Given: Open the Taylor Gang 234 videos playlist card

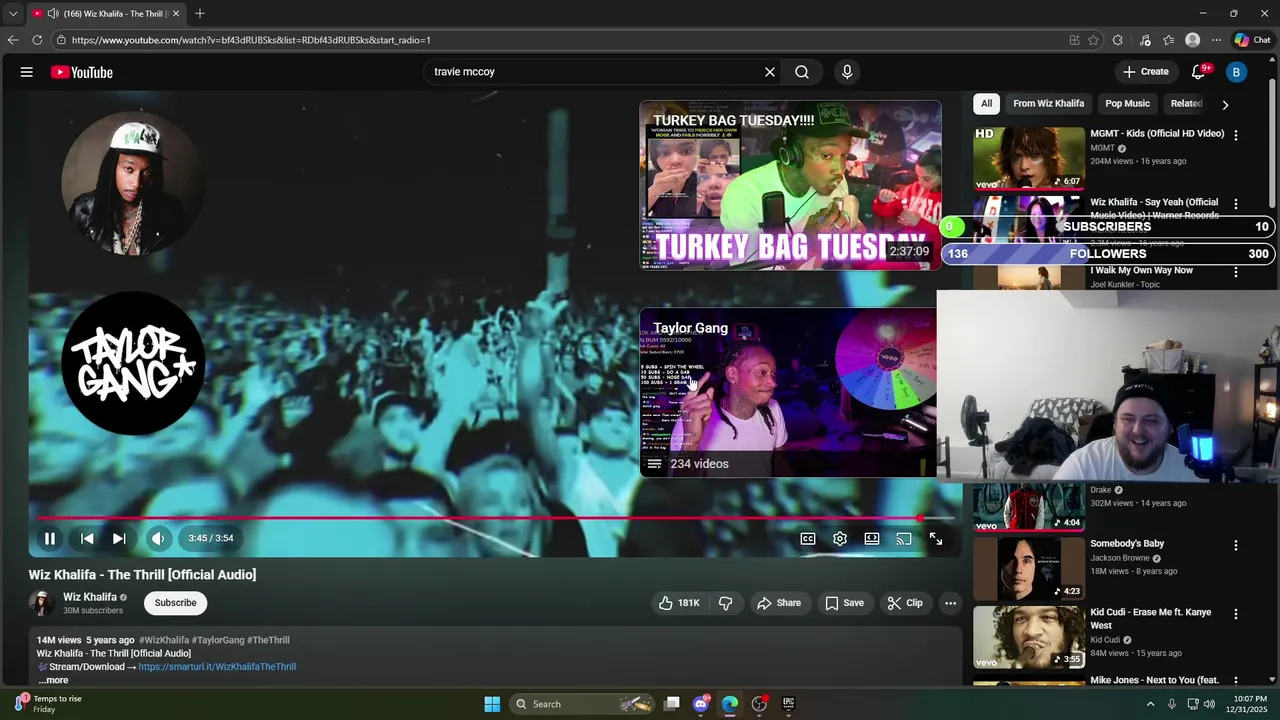Looking at the screenshot, I should click(788, 392).
